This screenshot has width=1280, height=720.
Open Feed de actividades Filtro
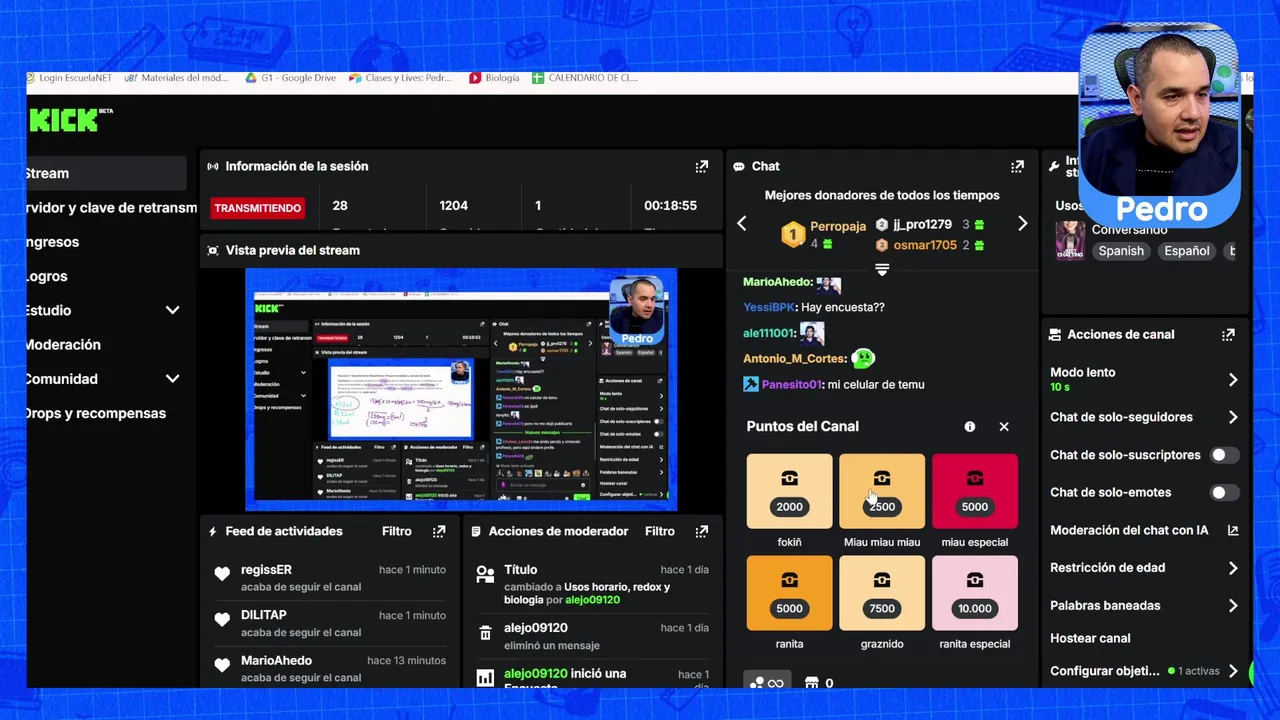coord(397,532)
